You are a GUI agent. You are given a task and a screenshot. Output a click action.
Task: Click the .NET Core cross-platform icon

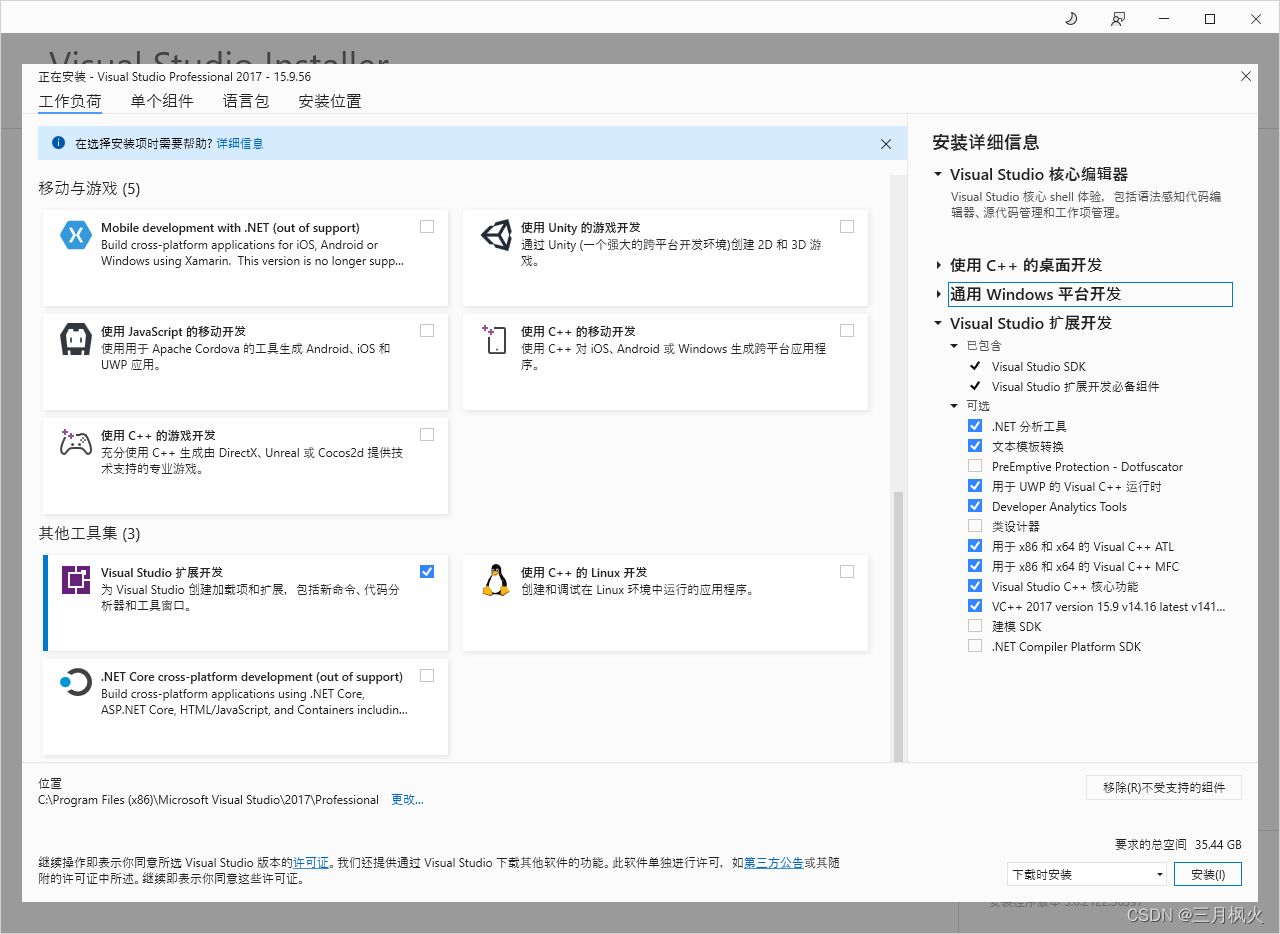click(x=76, y=683)
